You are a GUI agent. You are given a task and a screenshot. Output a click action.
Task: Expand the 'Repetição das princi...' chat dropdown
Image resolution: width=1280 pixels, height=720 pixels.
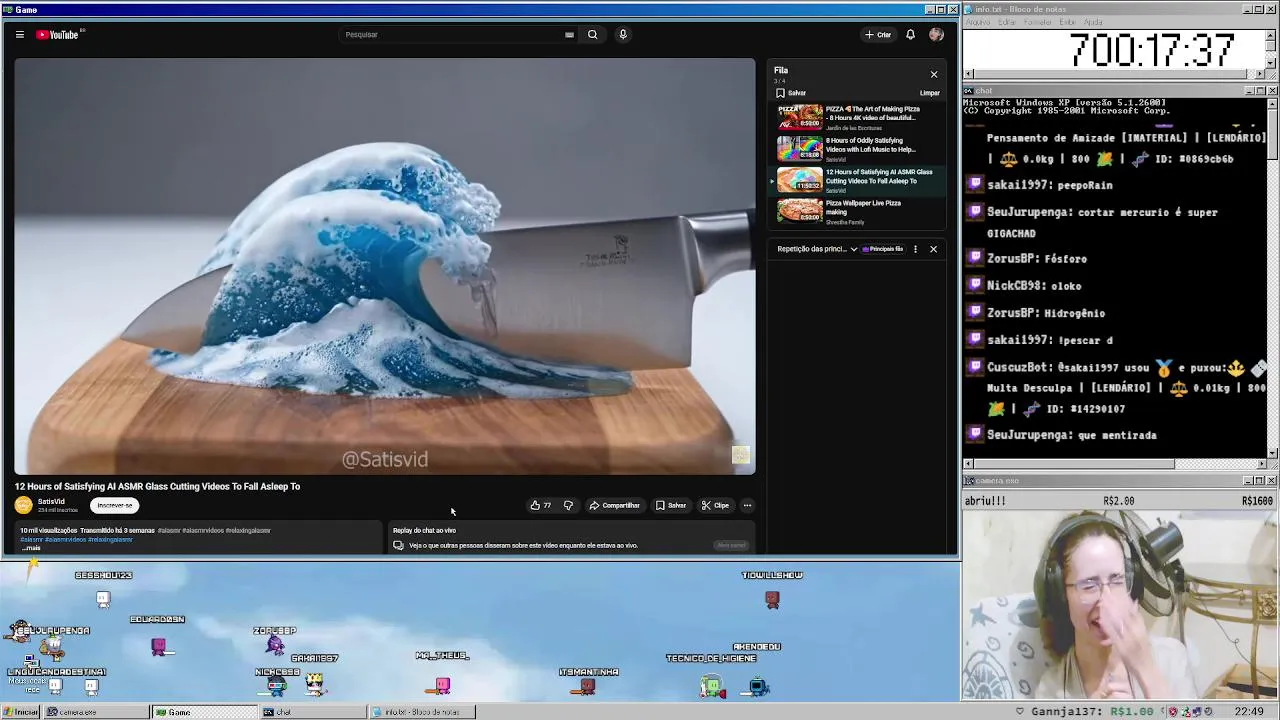tap(816, 249)
